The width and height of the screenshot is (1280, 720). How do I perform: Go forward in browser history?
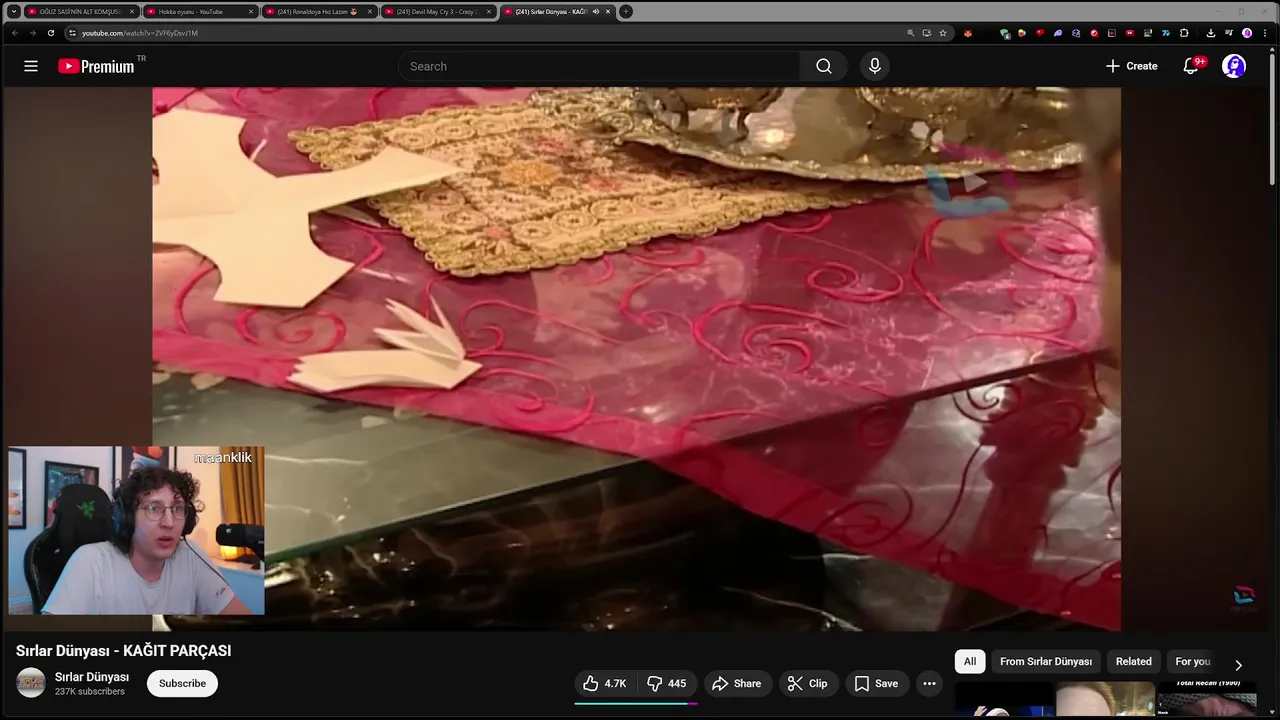[32, 33]
